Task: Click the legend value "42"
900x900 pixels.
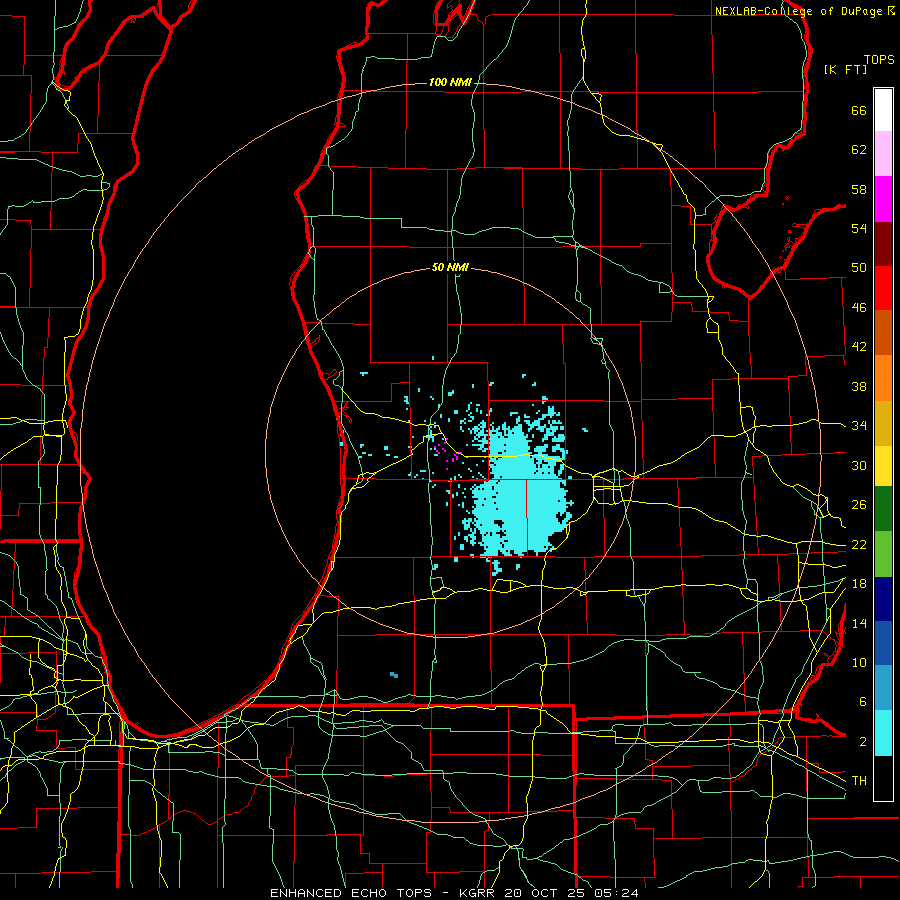Action: click(859, 347)
